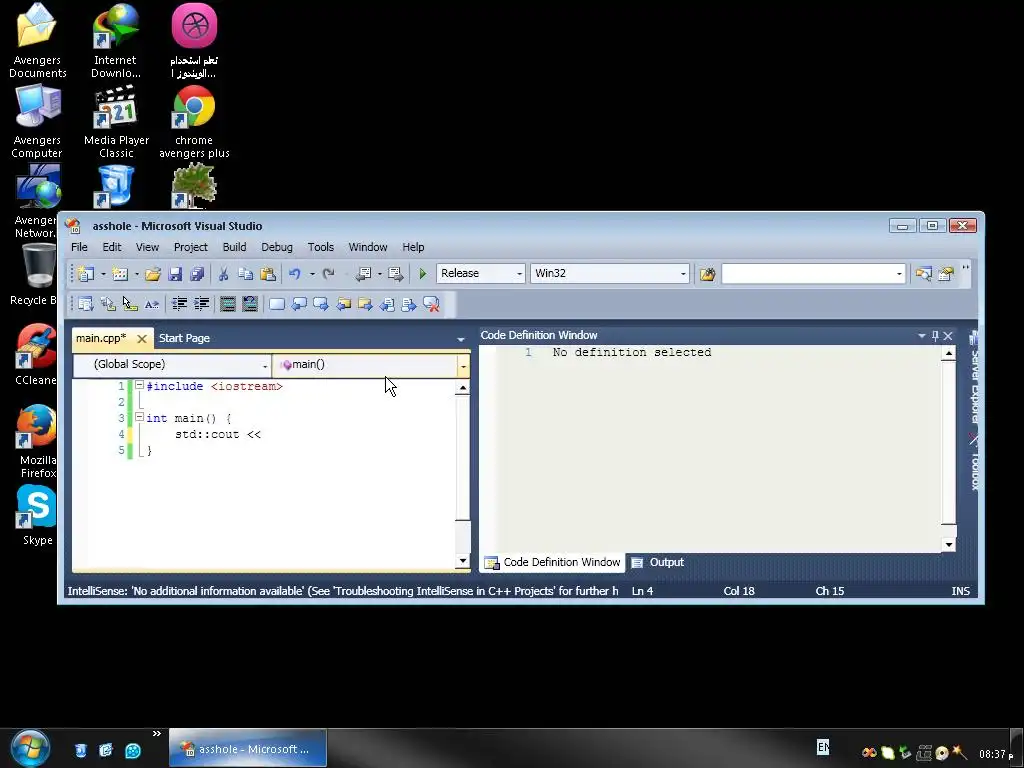Click the Save All icon
Viewport: 1024px width, 768px height.
197,274
